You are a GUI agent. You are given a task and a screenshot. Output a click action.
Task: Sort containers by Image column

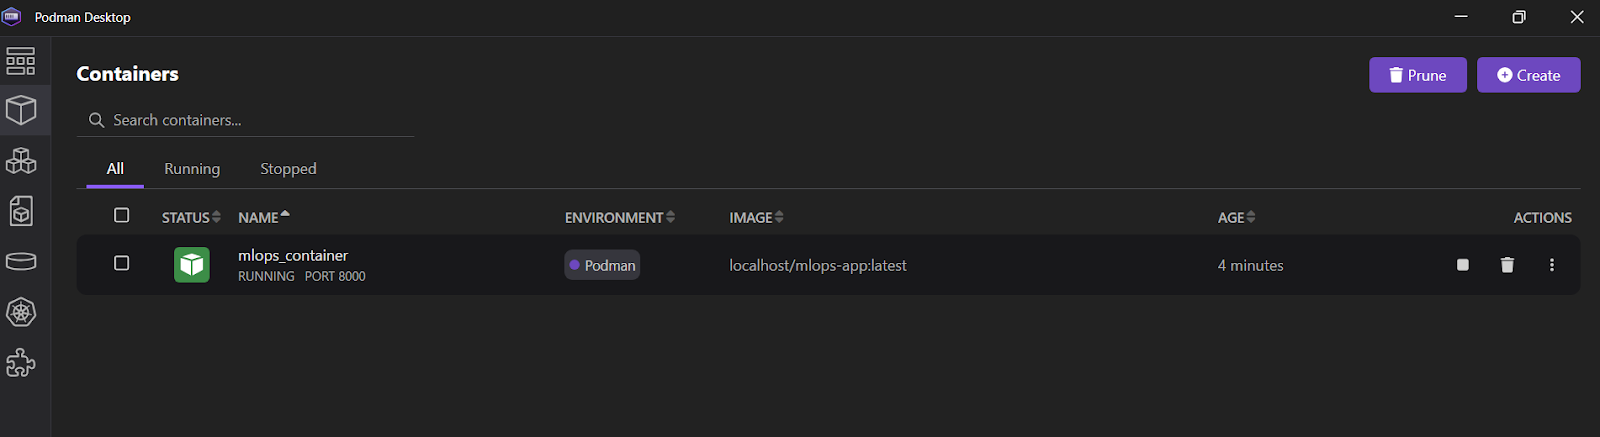(x=757, y=217)
